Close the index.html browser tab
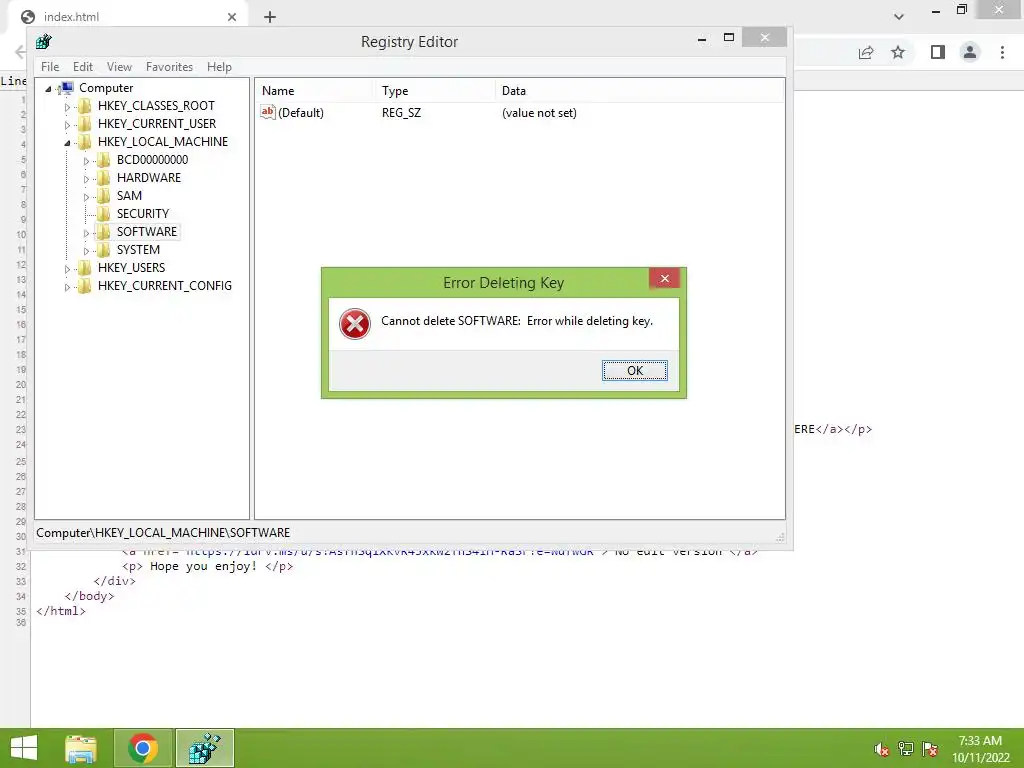1024x768 pixels. click(x=232, y=17)
